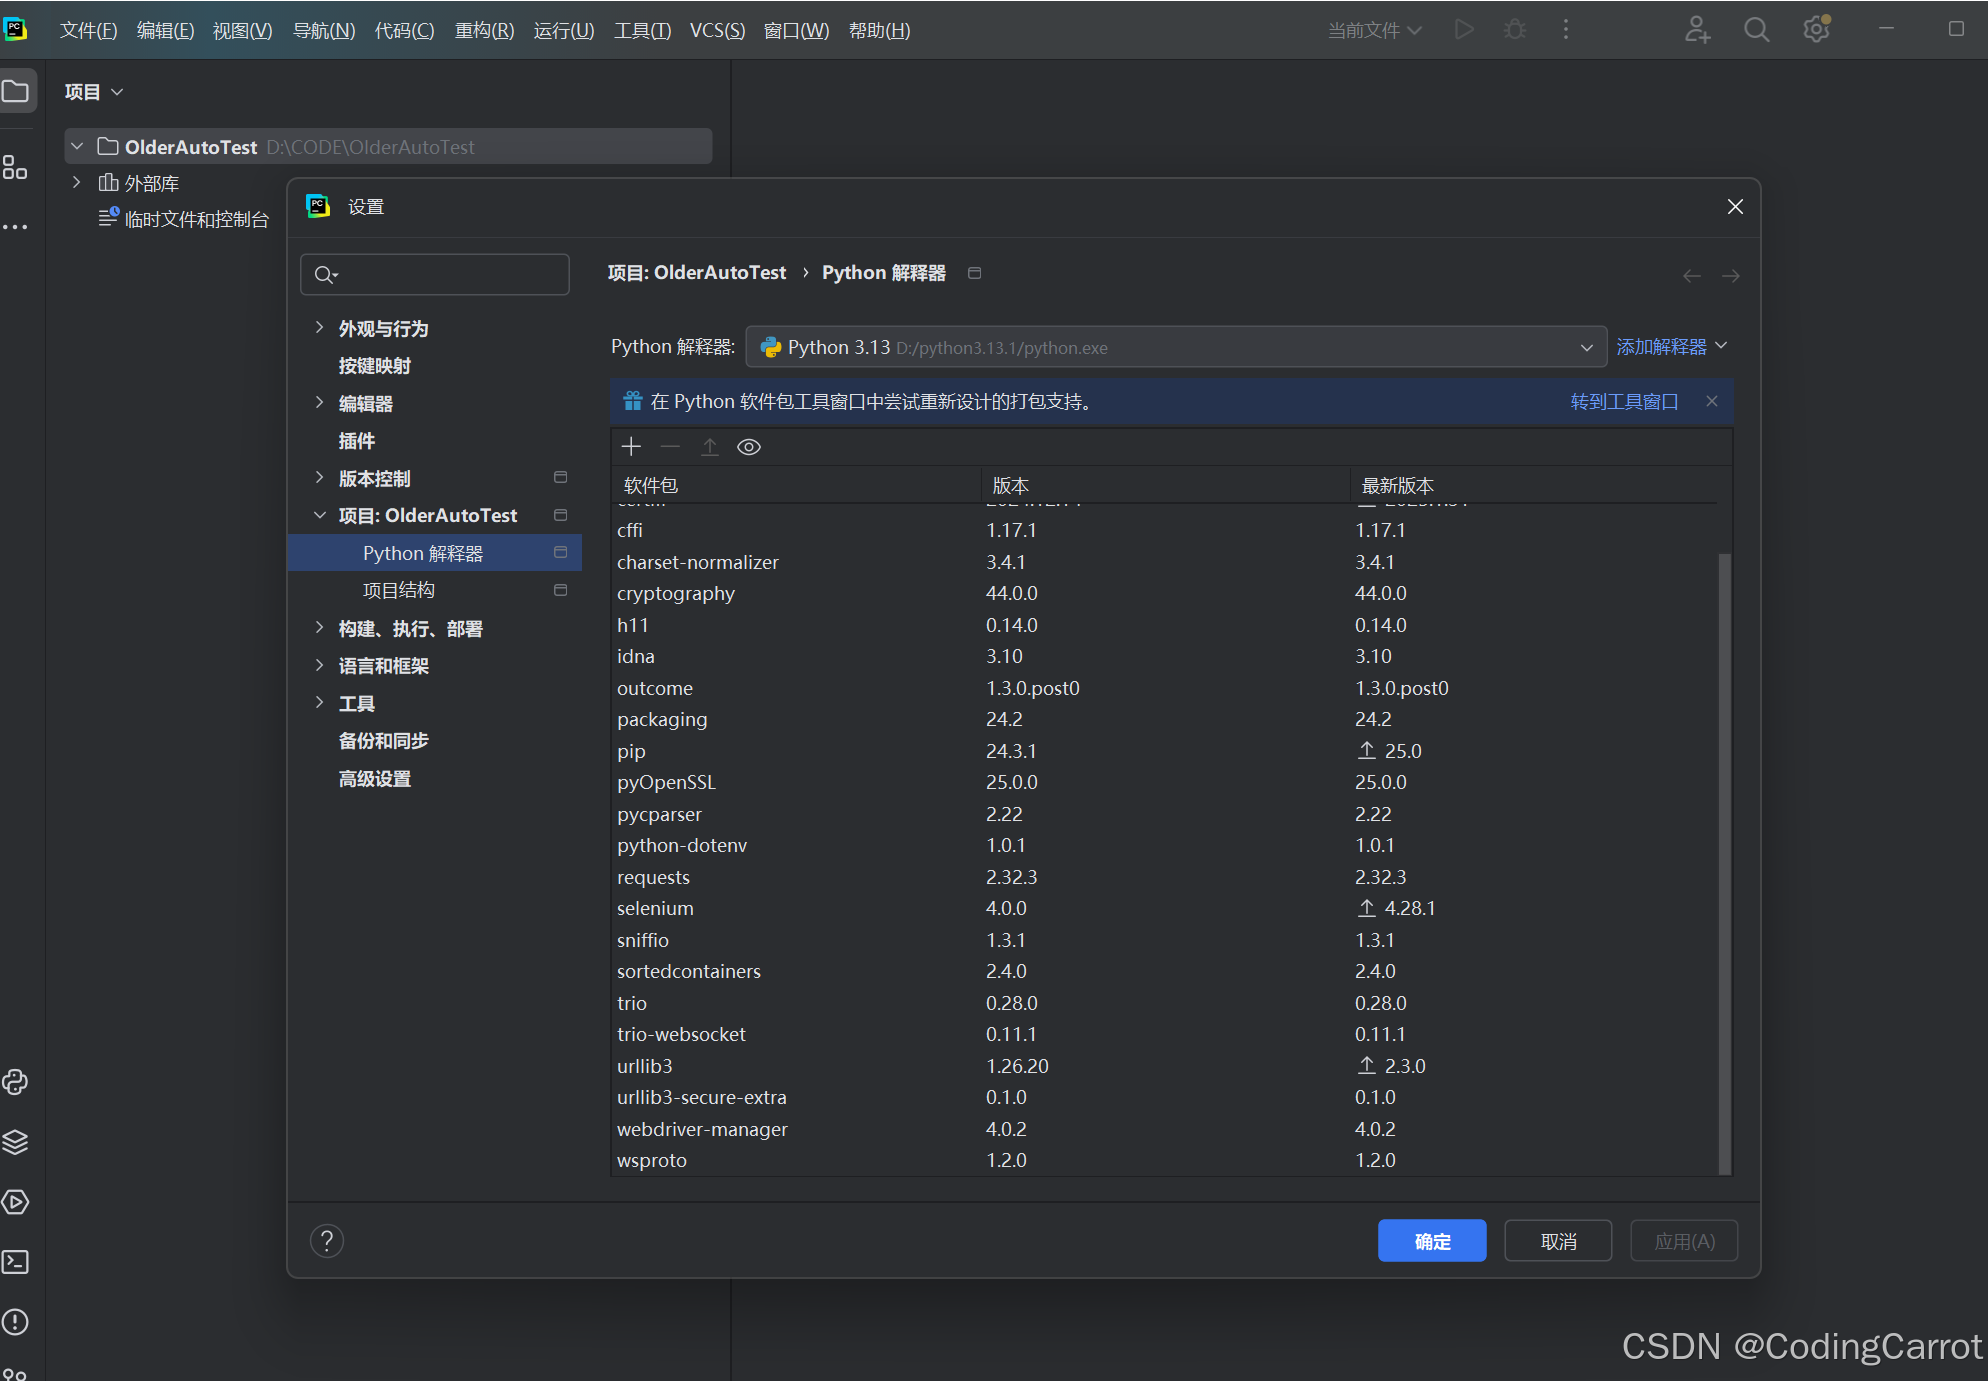Navigate forward arrow in settings dialog
Screen dimensions: 1988x1381
pos(1731,276)
